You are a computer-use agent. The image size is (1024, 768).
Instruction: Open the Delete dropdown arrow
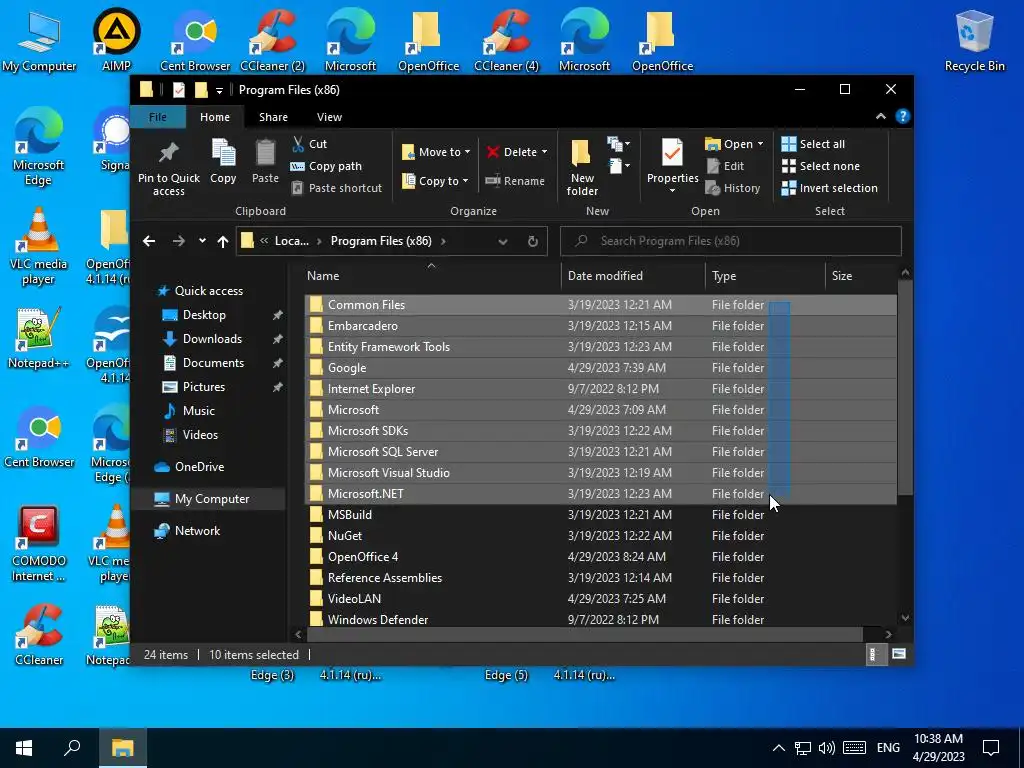544,152
